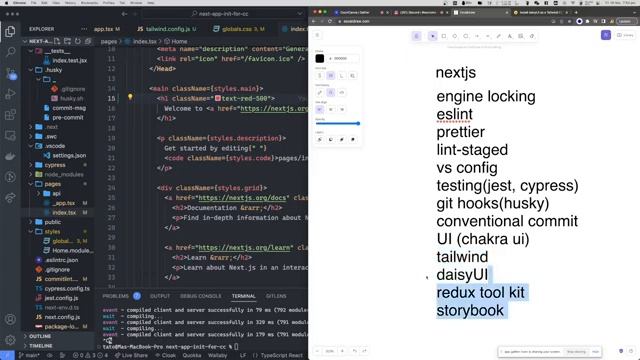
Task: Open Source Control view in activity bar
Action: (11, 73)
